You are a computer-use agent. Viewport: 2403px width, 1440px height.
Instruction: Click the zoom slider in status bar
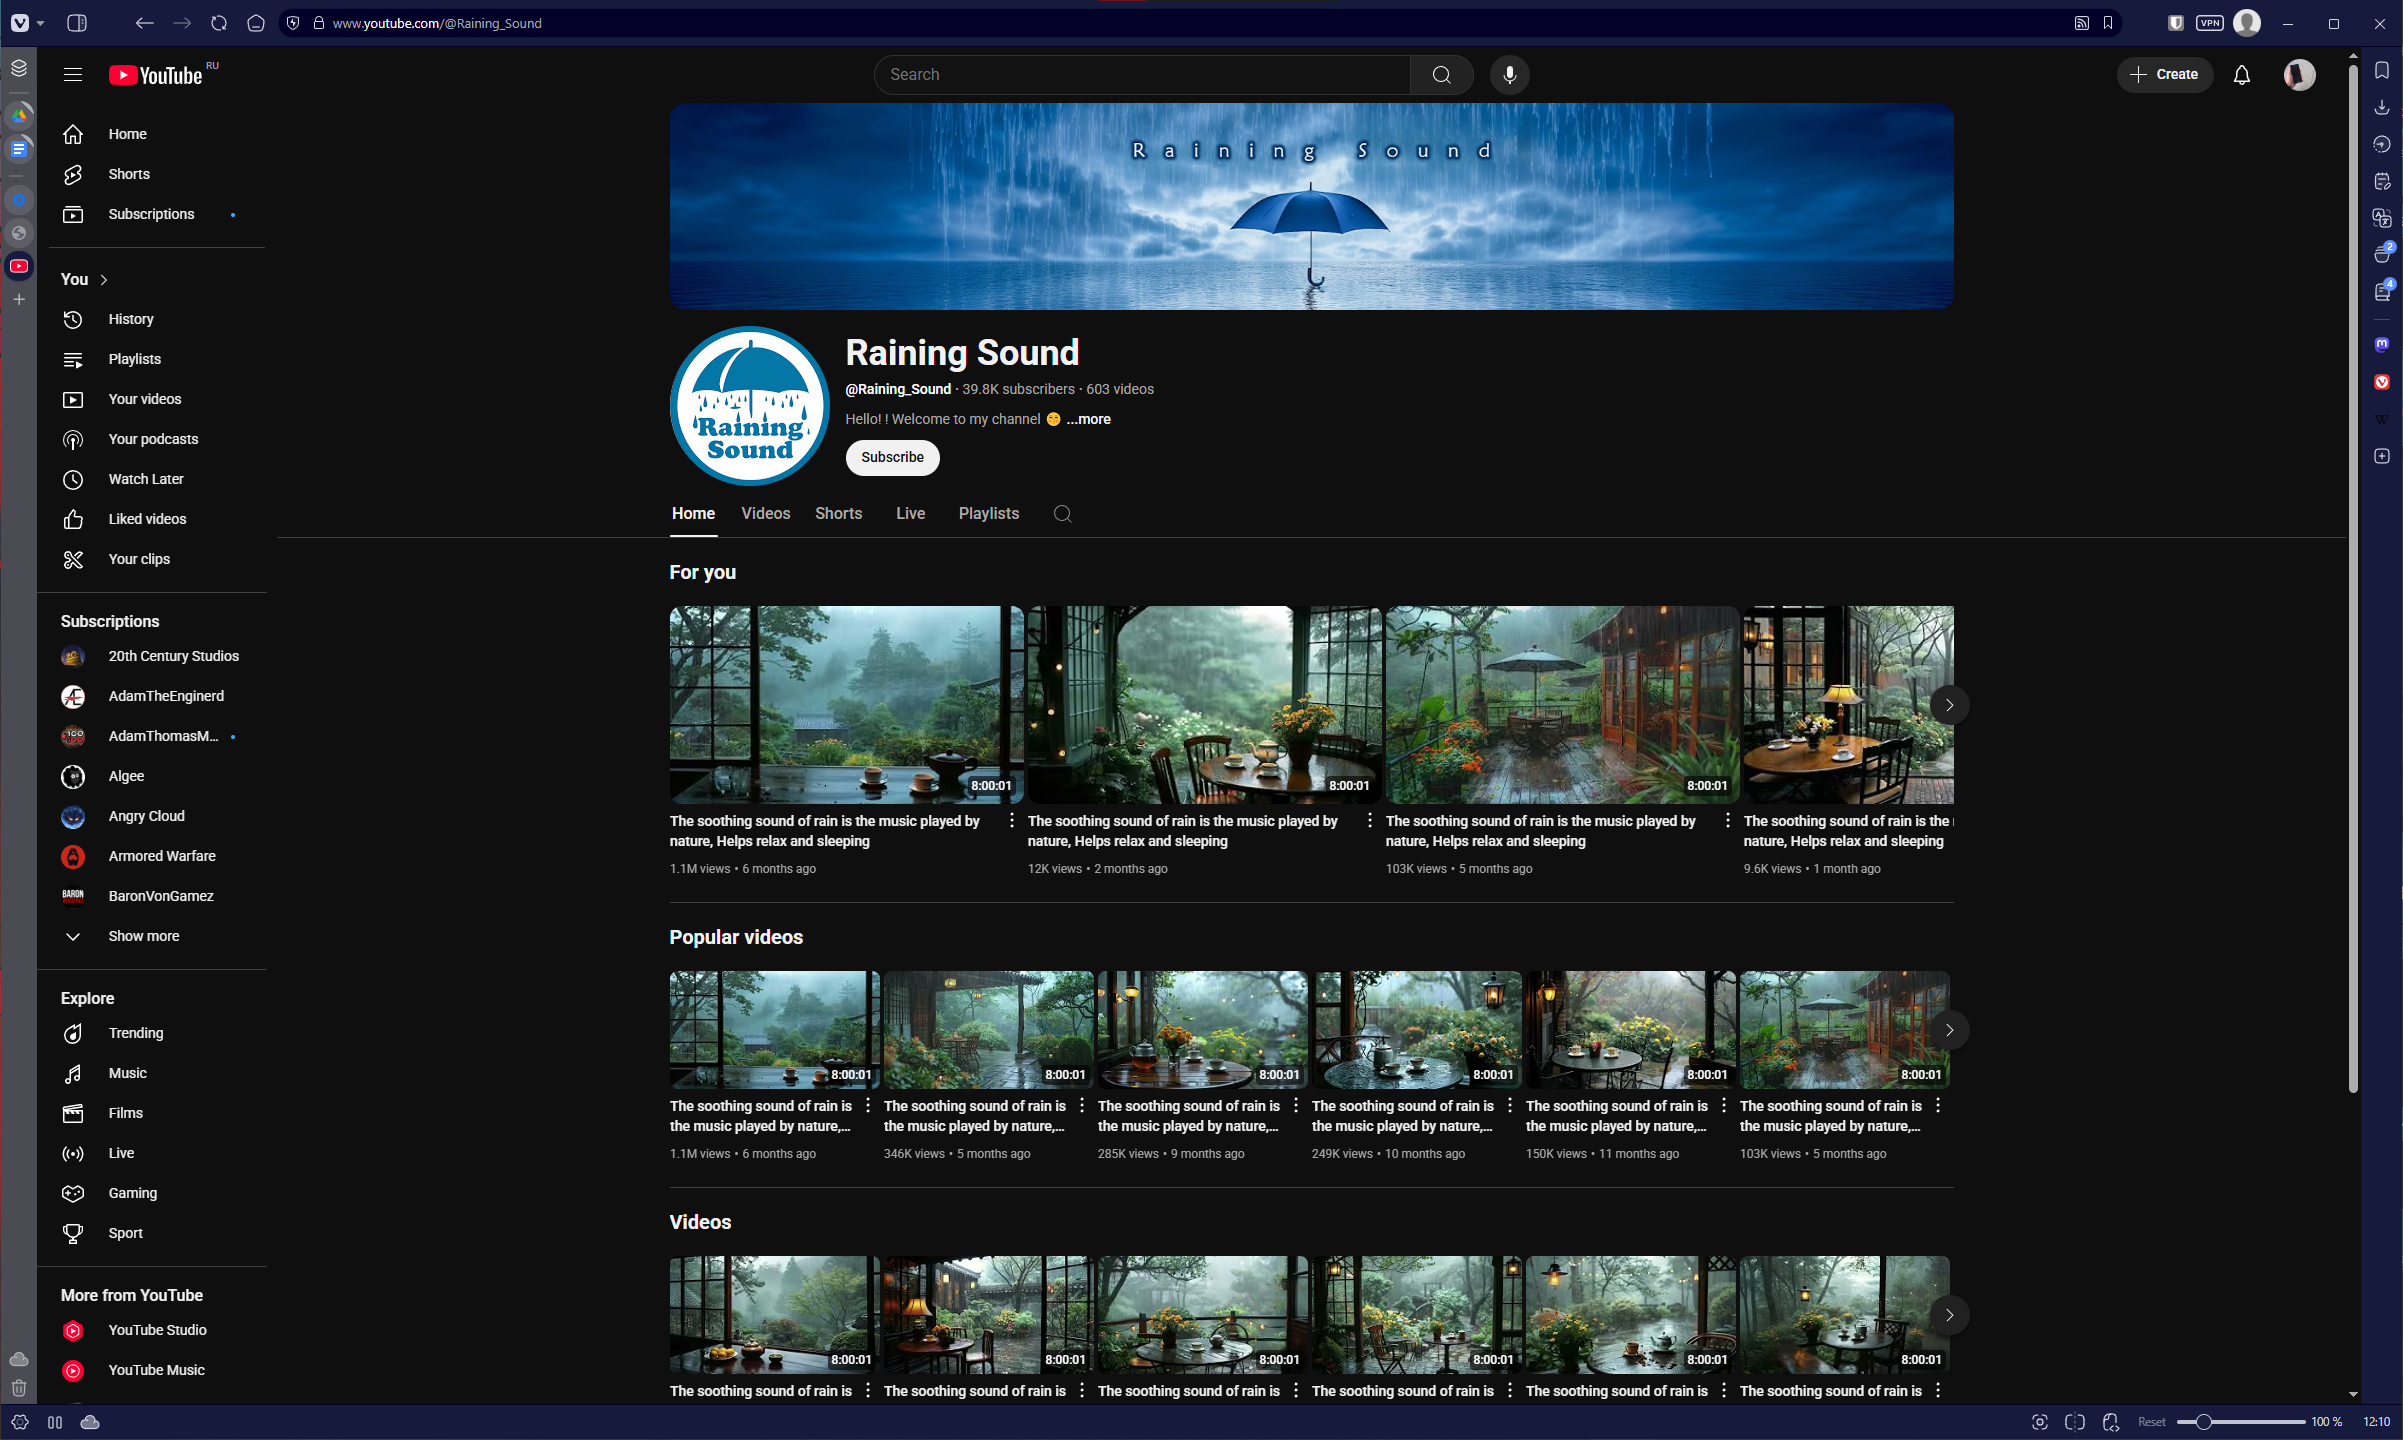(2240, 1422)
